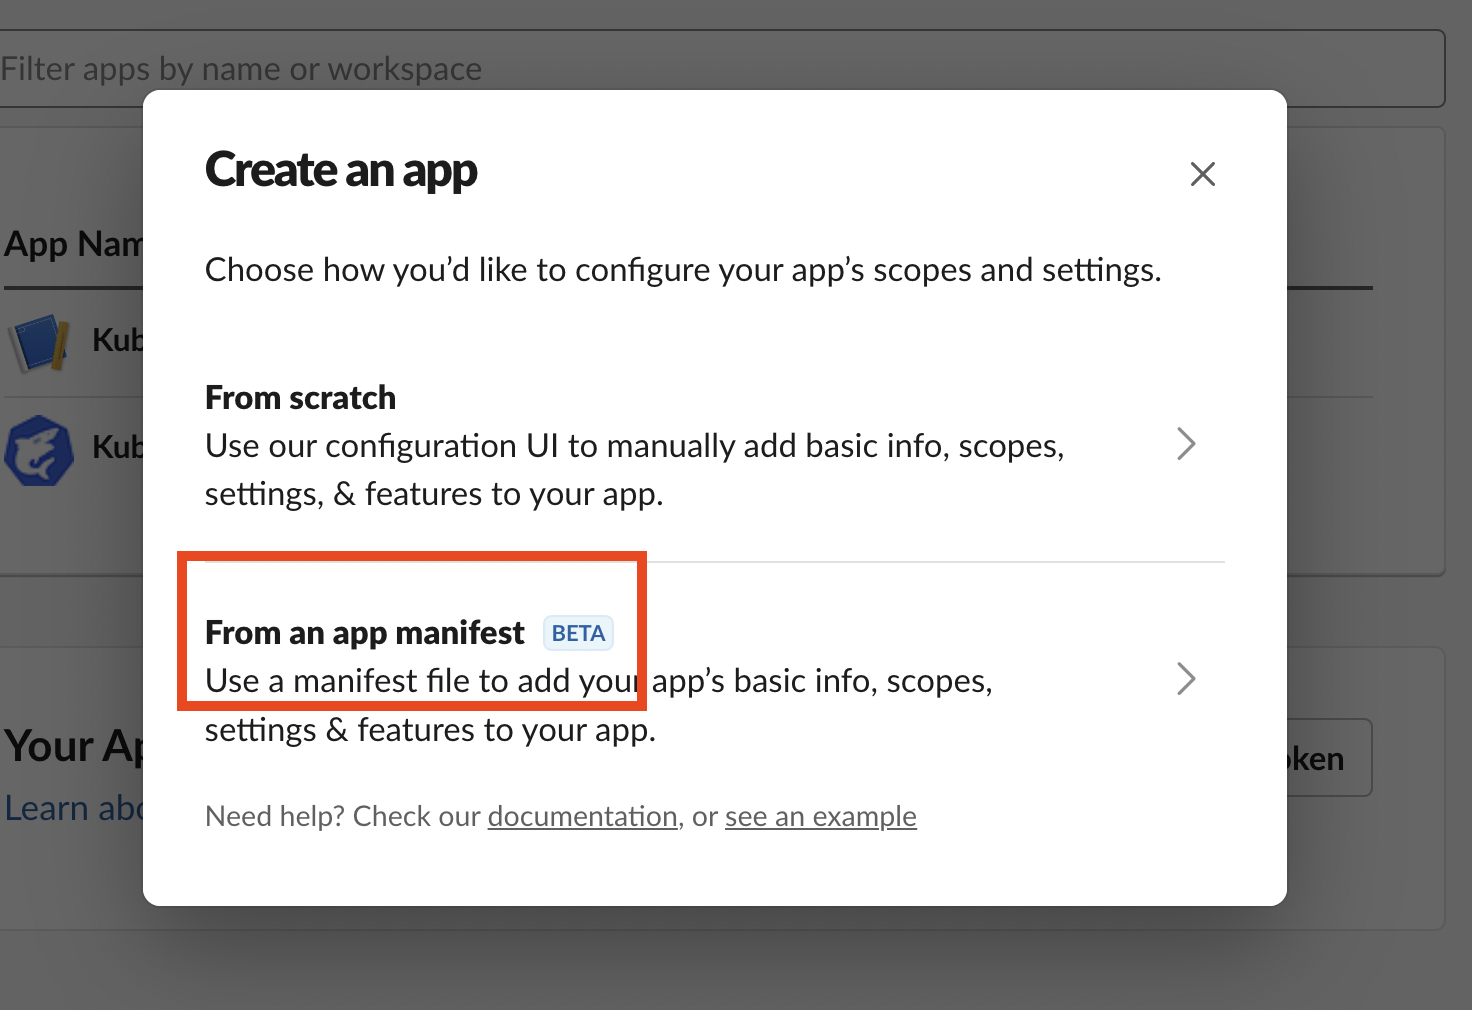Click the Create an app dialog title
Screen dimensions: 1472x1010
pyautogui.click(x=341, y=170)
